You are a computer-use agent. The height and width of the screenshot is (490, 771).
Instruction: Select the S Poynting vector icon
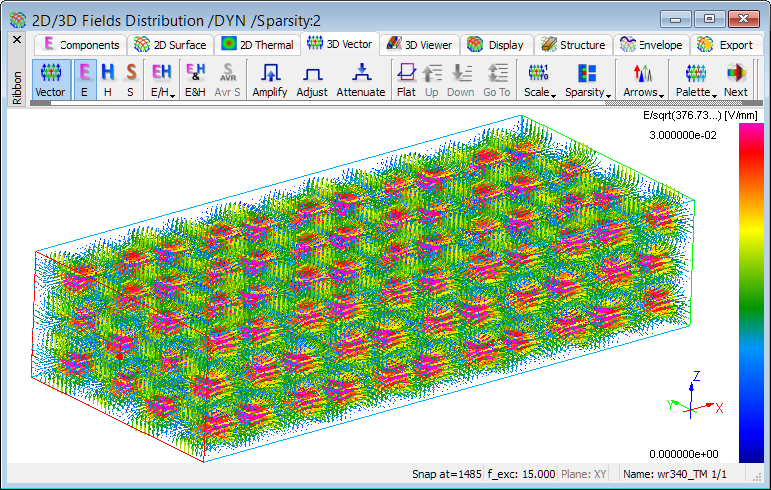[x=131, y=80]
